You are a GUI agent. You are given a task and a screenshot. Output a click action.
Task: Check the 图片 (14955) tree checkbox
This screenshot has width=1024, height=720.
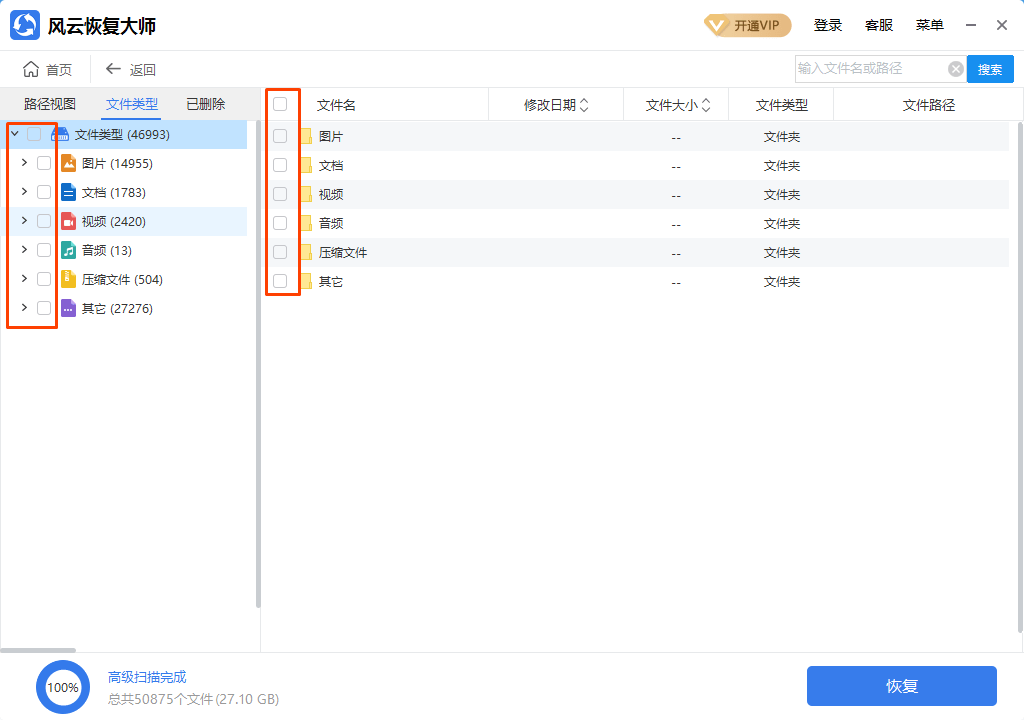[x=44, y=163]
